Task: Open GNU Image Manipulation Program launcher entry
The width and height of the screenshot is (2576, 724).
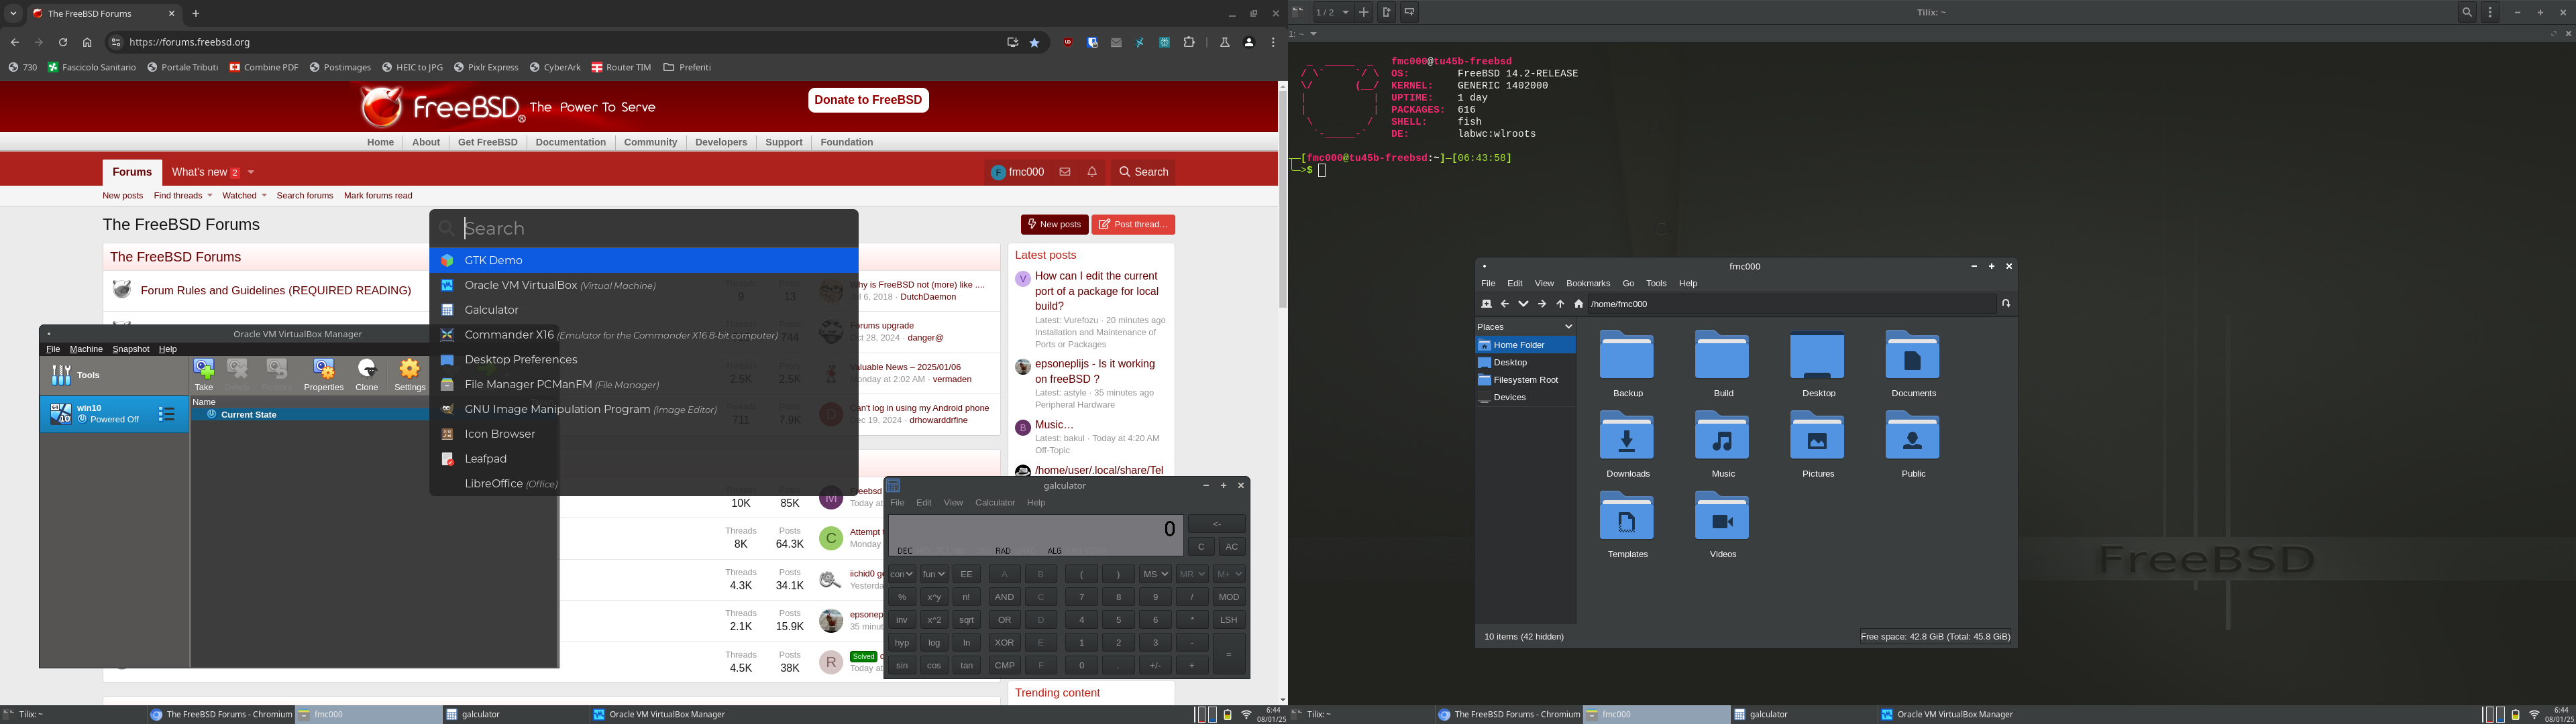Action: pos(644,409)
